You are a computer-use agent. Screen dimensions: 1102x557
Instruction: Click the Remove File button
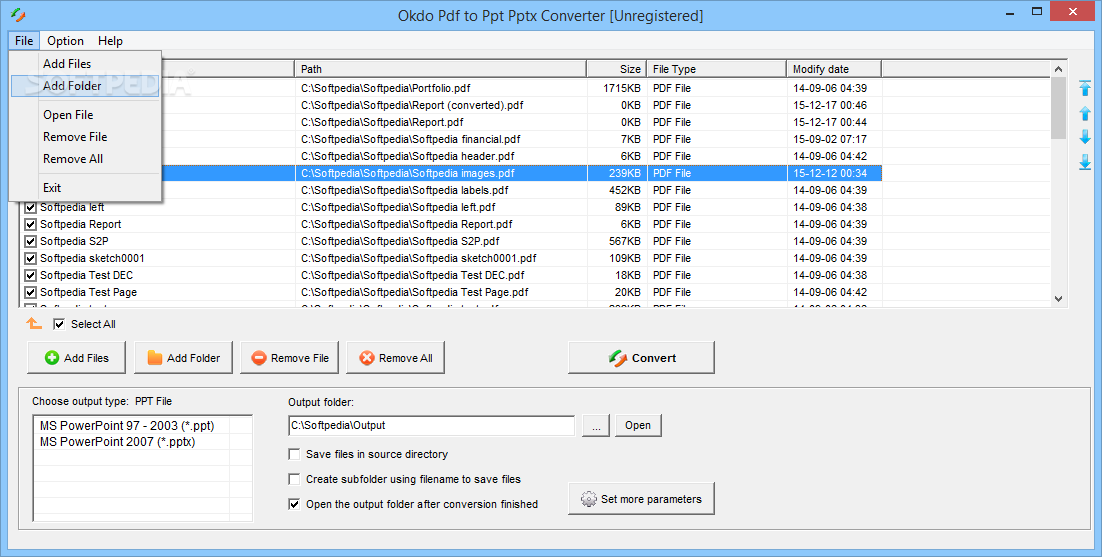290,358
